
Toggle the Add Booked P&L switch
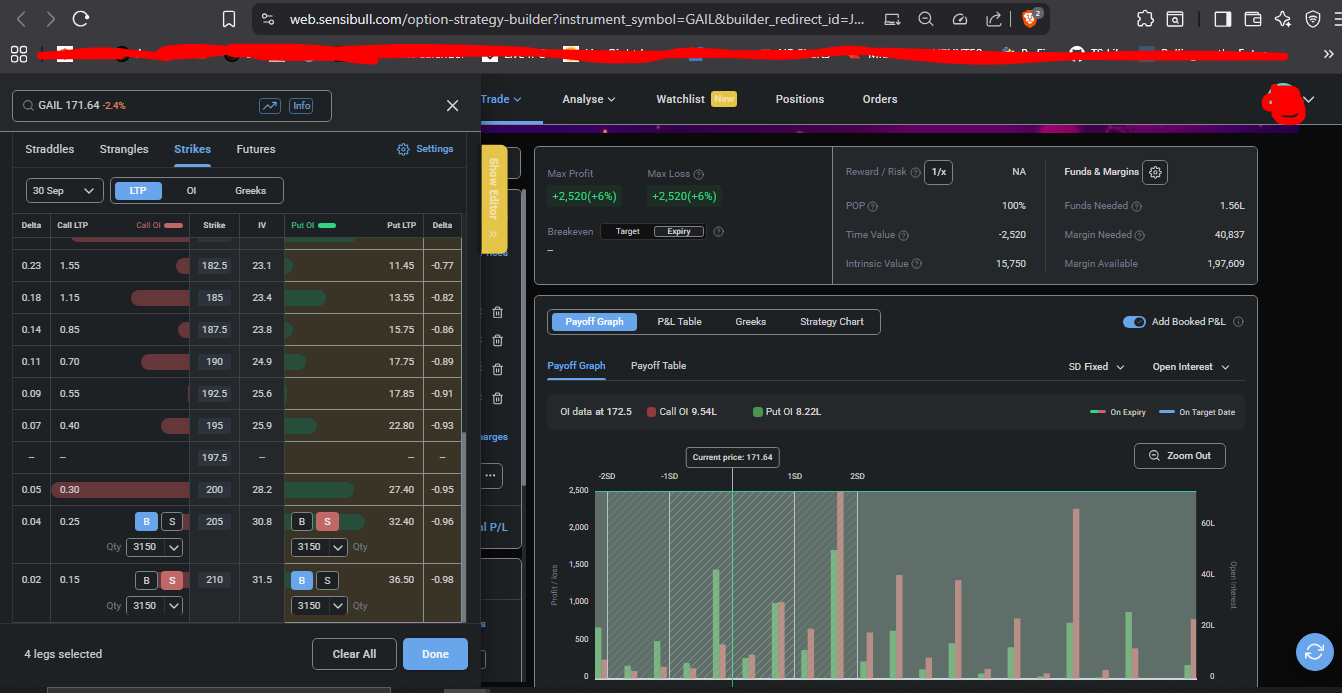1134,322
